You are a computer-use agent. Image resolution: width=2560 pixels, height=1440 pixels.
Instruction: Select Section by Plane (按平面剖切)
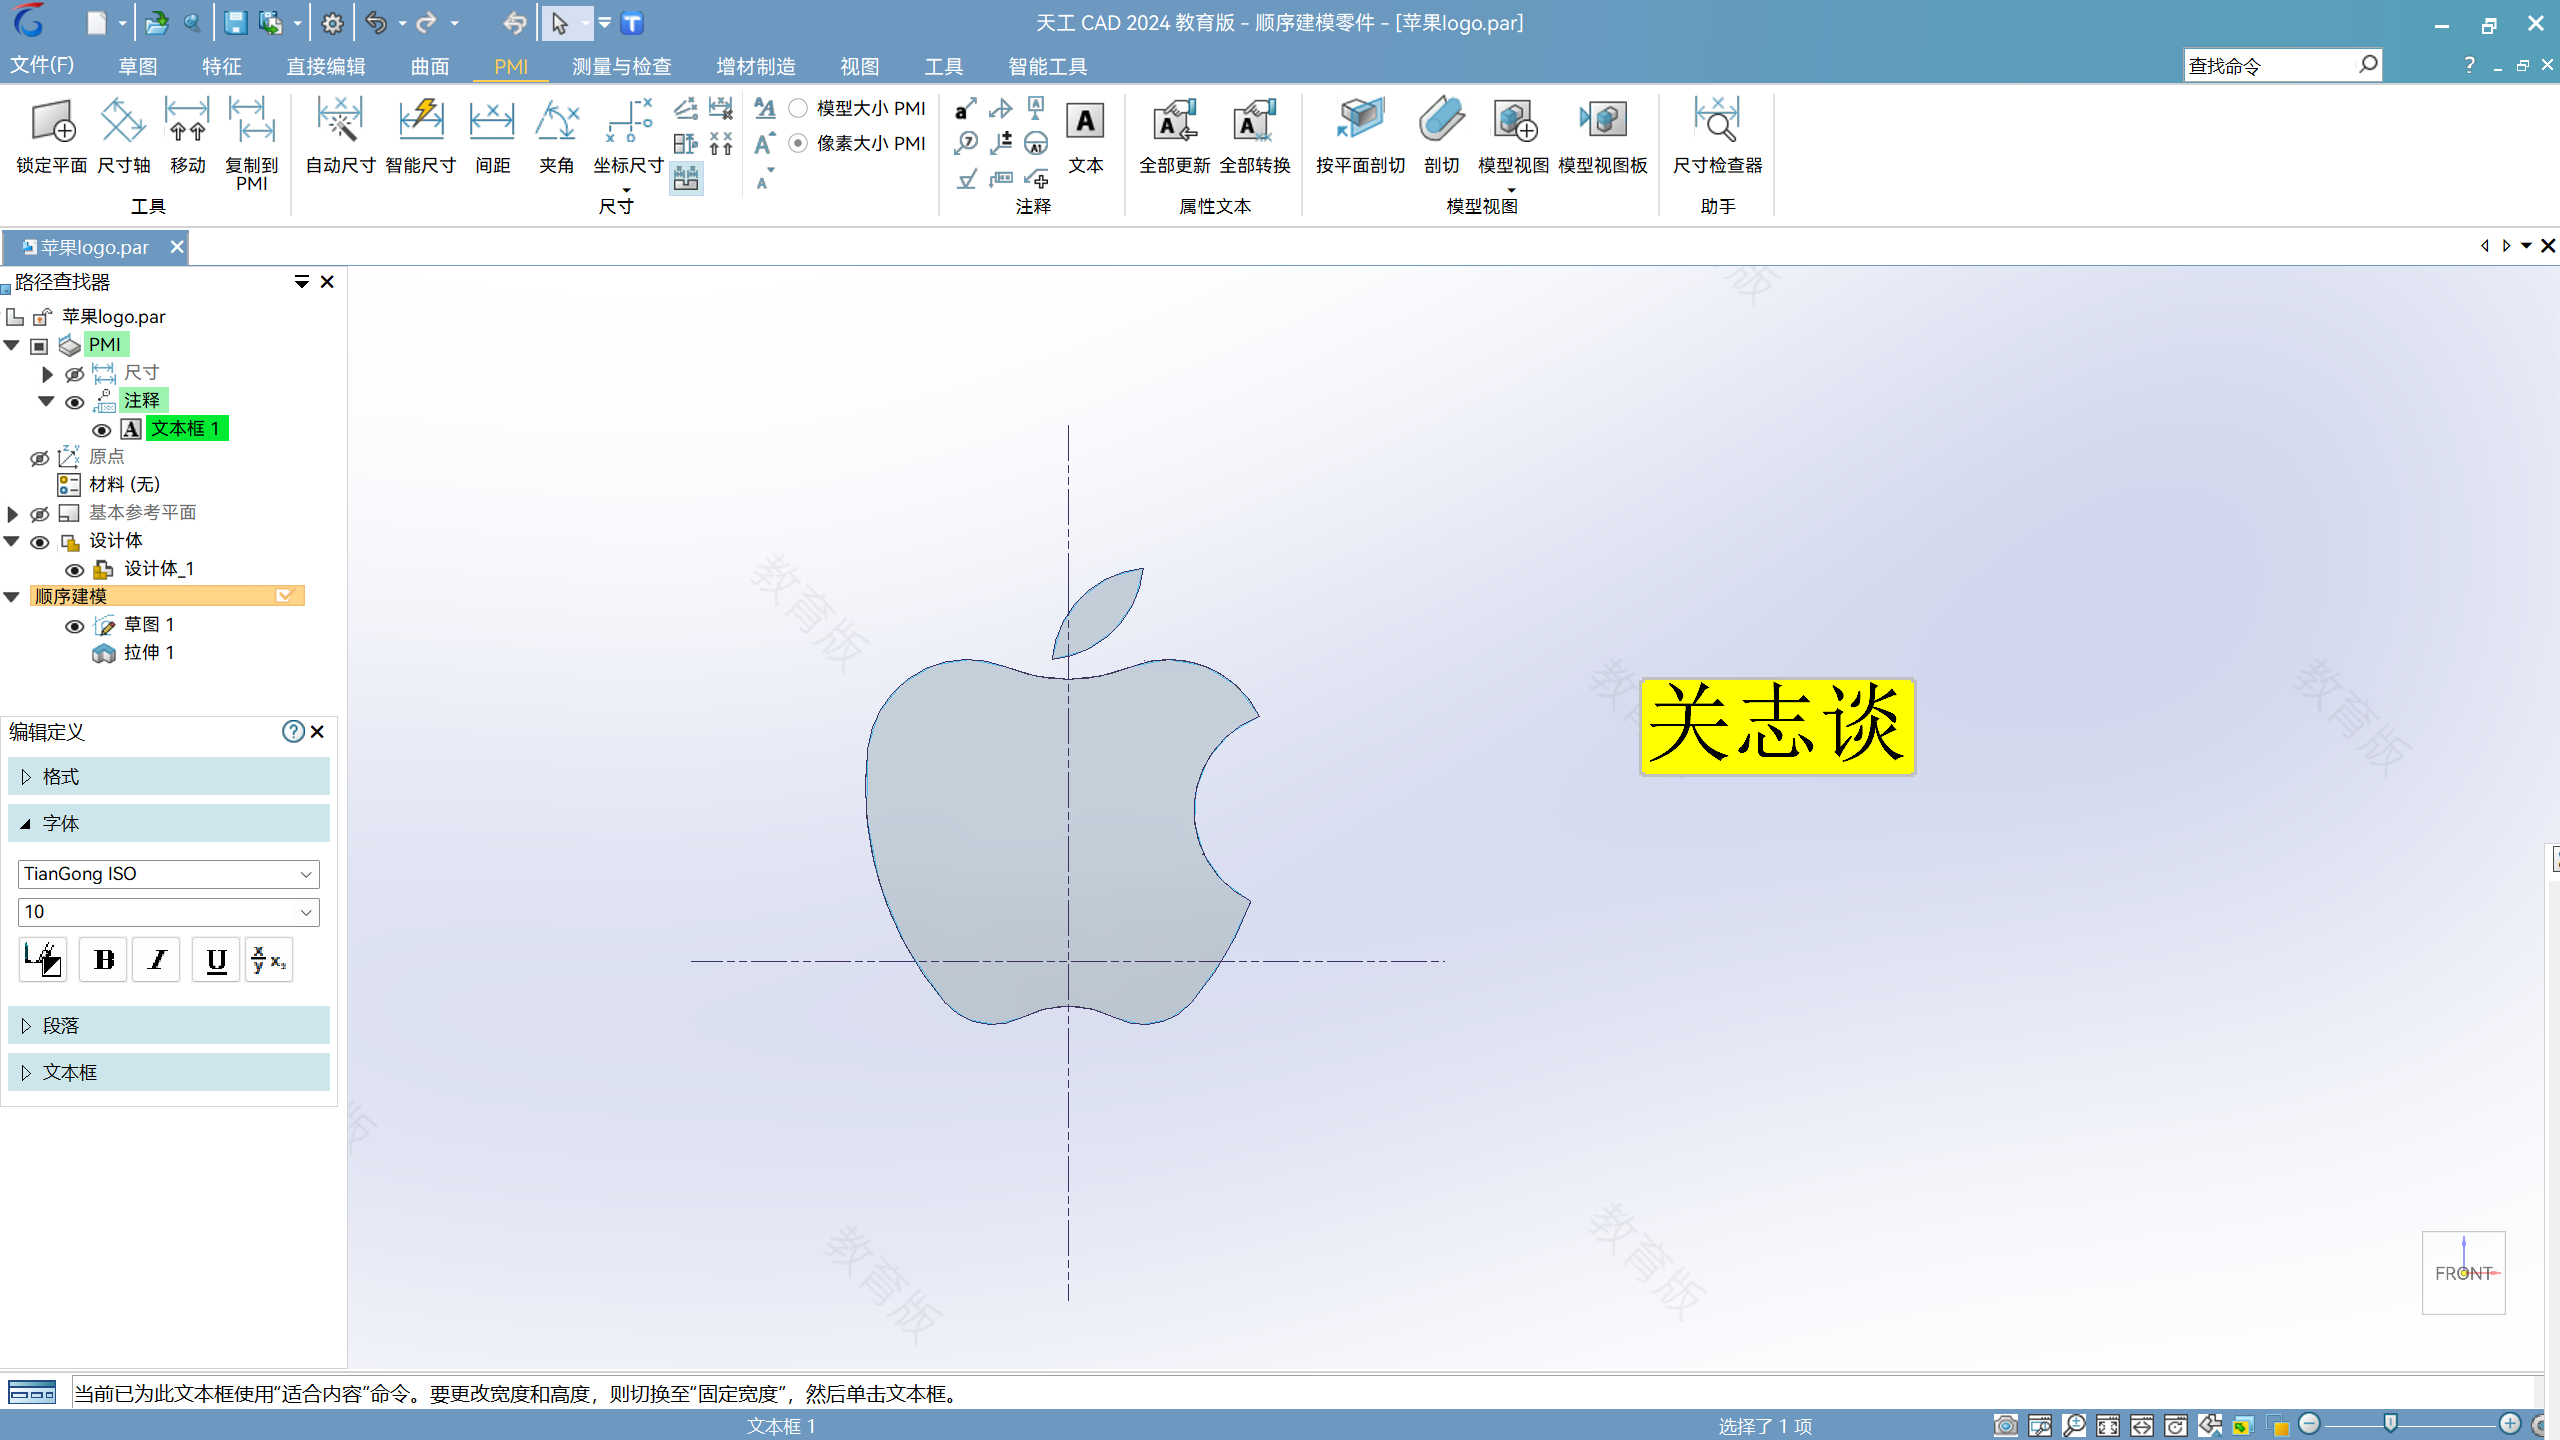[x=1360, y=135]
